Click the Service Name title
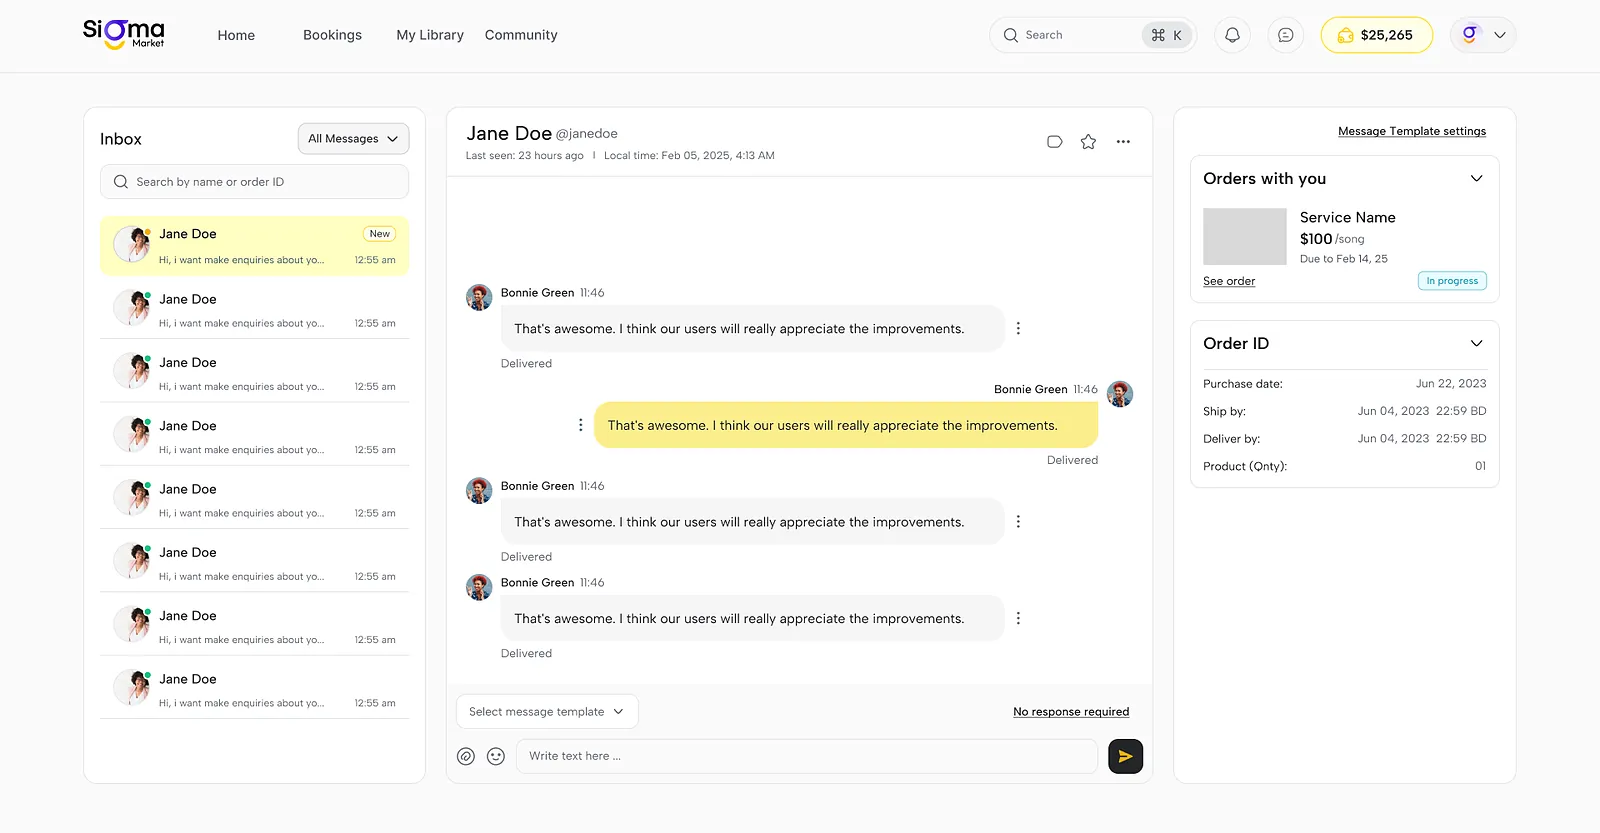Screen dimensions: 1600x833 click(1347, 217)
